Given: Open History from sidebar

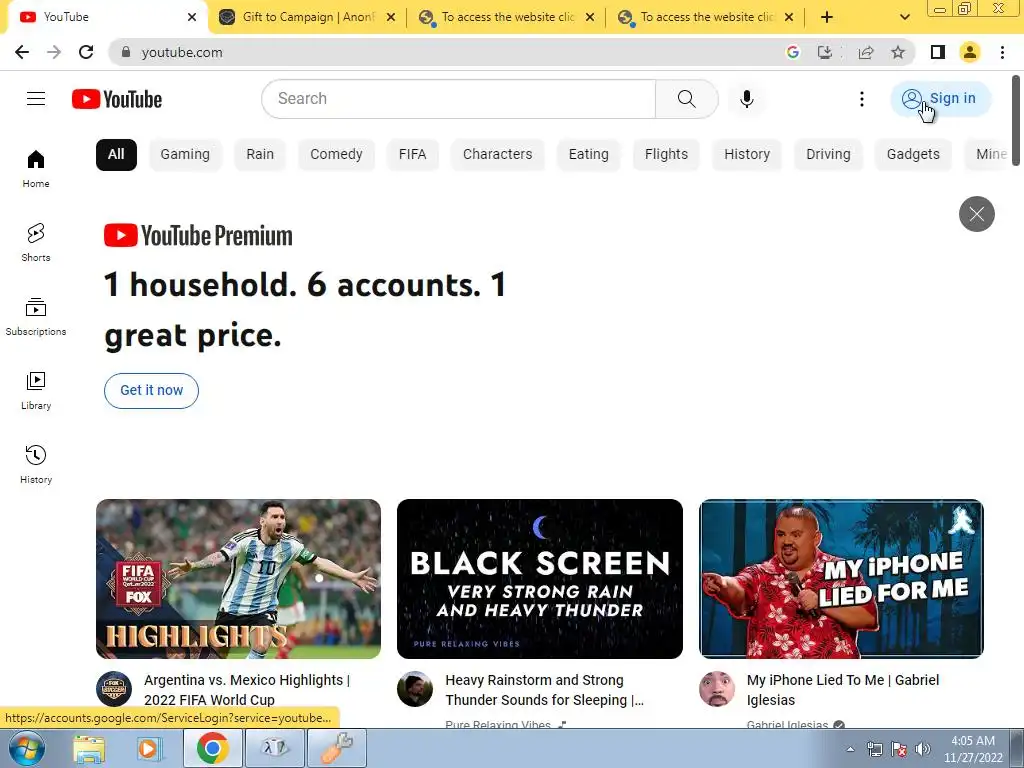Looking at the screenshot, I should point(36,464).
